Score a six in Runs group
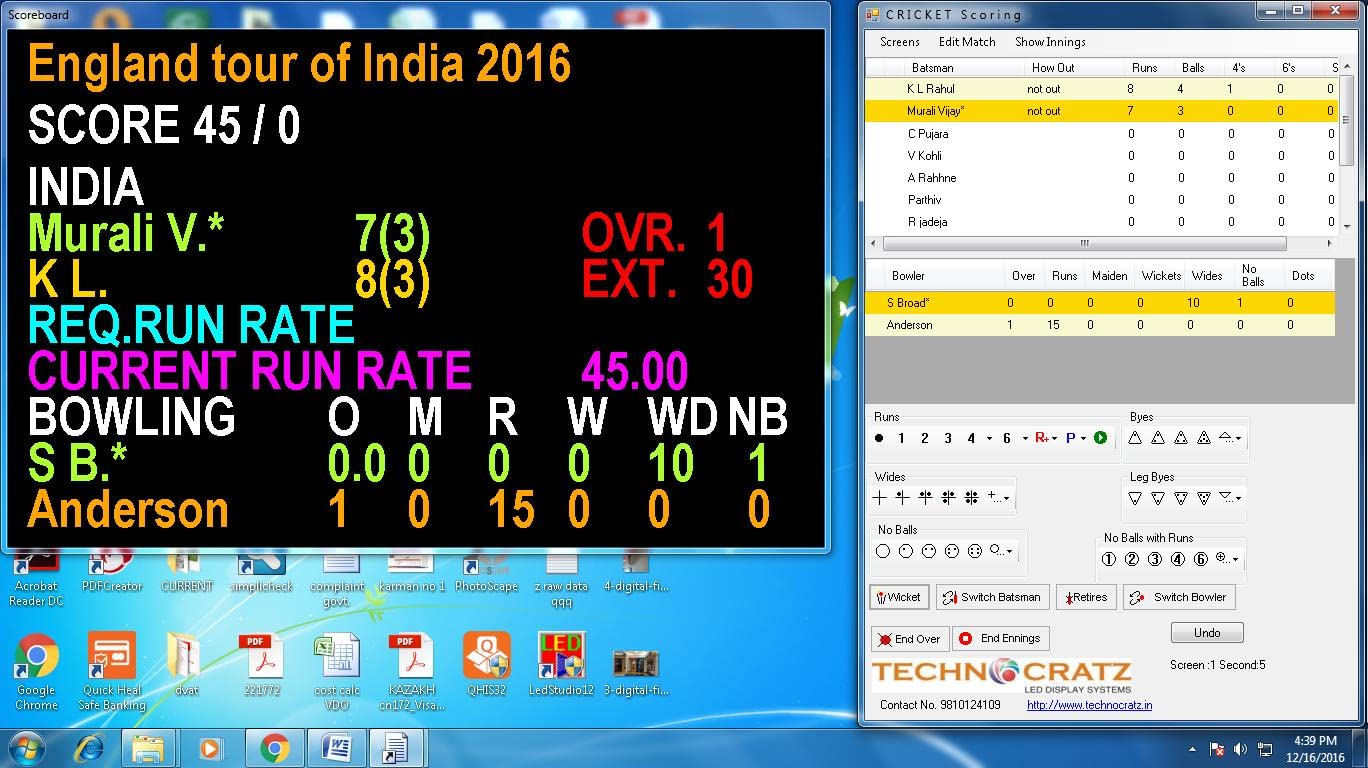The height and width of the screenshot is (768, 1368). (1007, 438)
